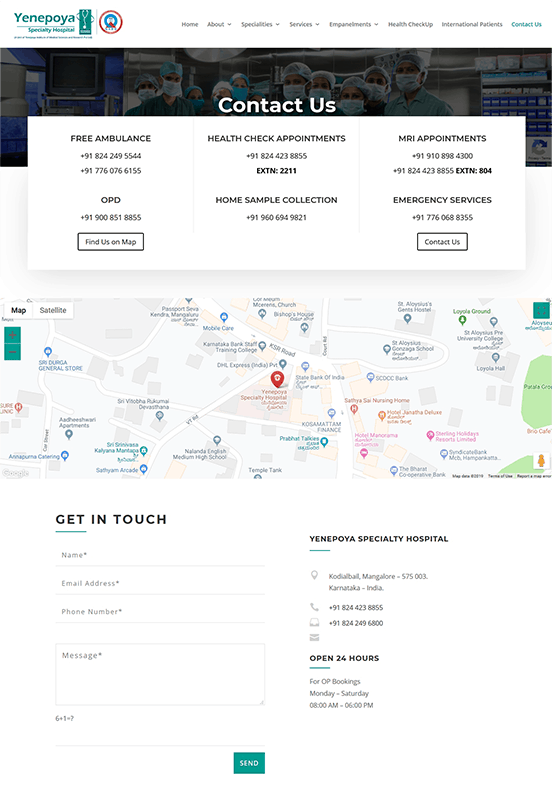Click the Message text area
552x800 pixels.
(x=160, y=674)
